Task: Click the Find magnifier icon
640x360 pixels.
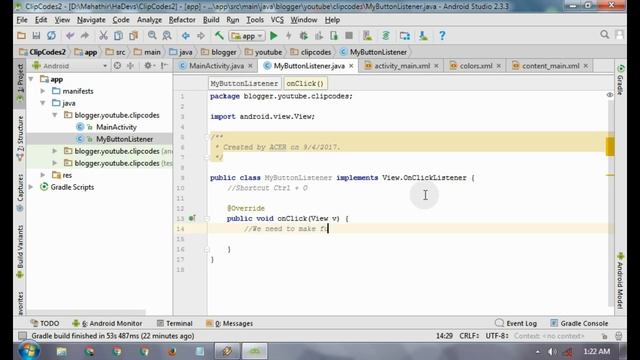Action: 152,36
